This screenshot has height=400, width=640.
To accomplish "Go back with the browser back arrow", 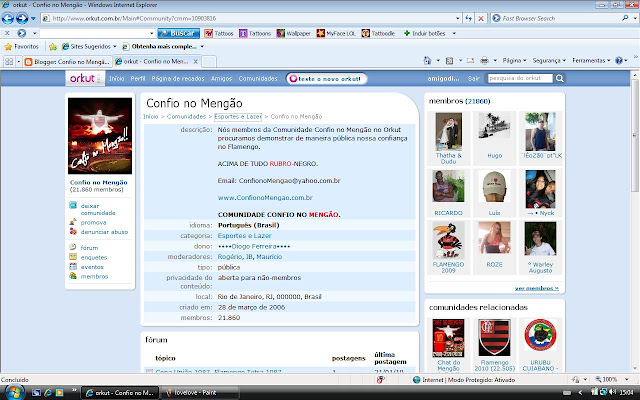I will pyautogui.click(x=8, y=18).
